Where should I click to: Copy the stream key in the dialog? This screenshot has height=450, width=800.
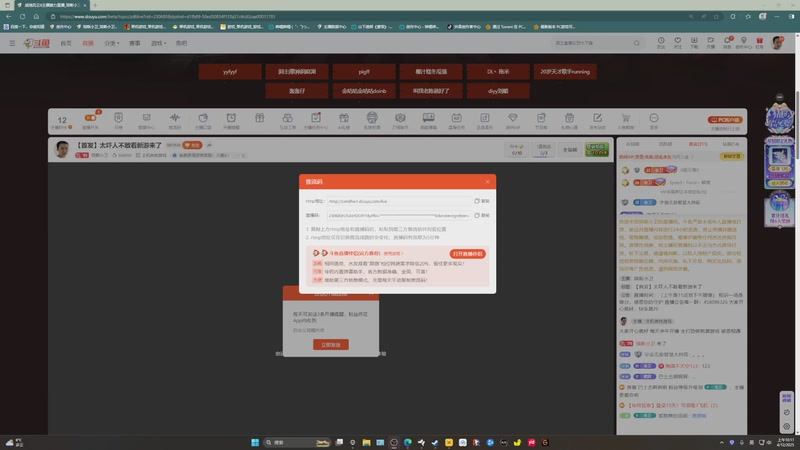pyautogui.click(x=482, y=215)
